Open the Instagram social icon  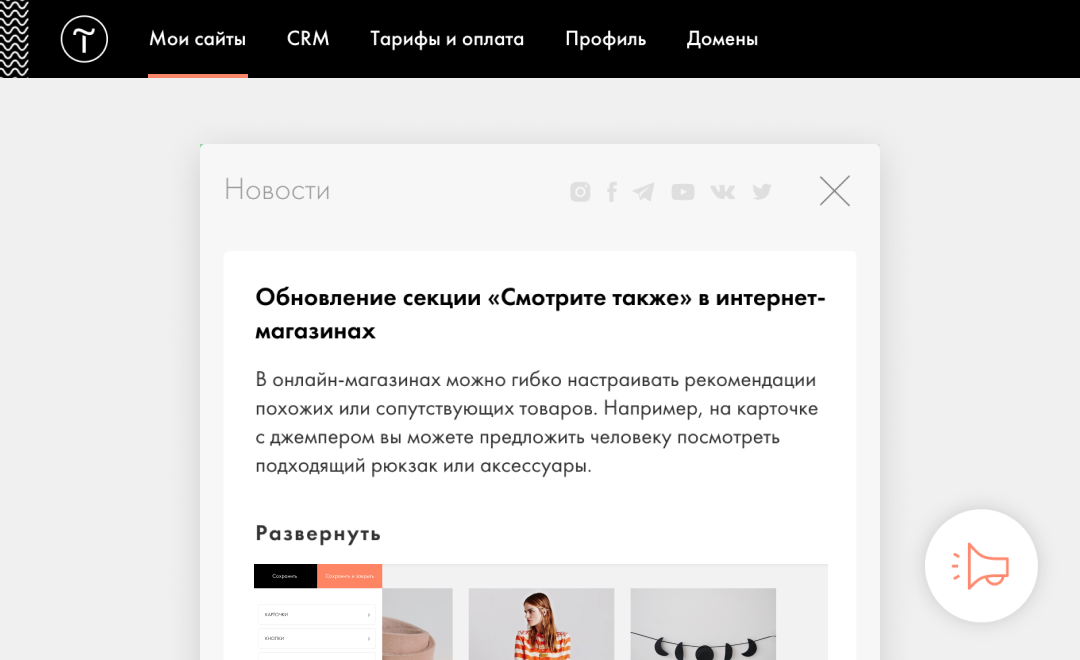[x=580, y=192]
